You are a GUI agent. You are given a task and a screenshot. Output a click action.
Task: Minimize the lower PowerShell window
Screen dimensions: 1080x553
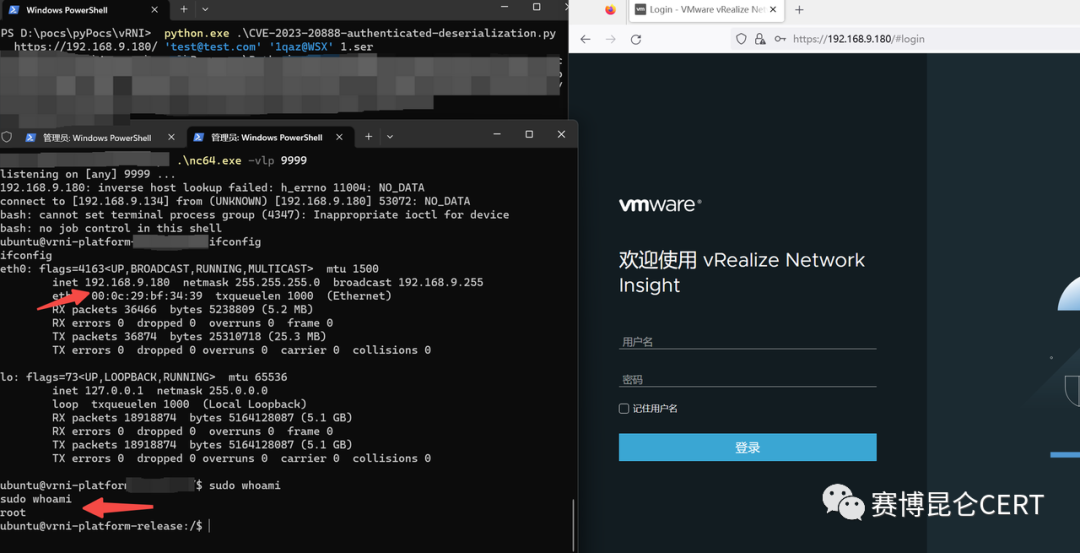(495, 134)
